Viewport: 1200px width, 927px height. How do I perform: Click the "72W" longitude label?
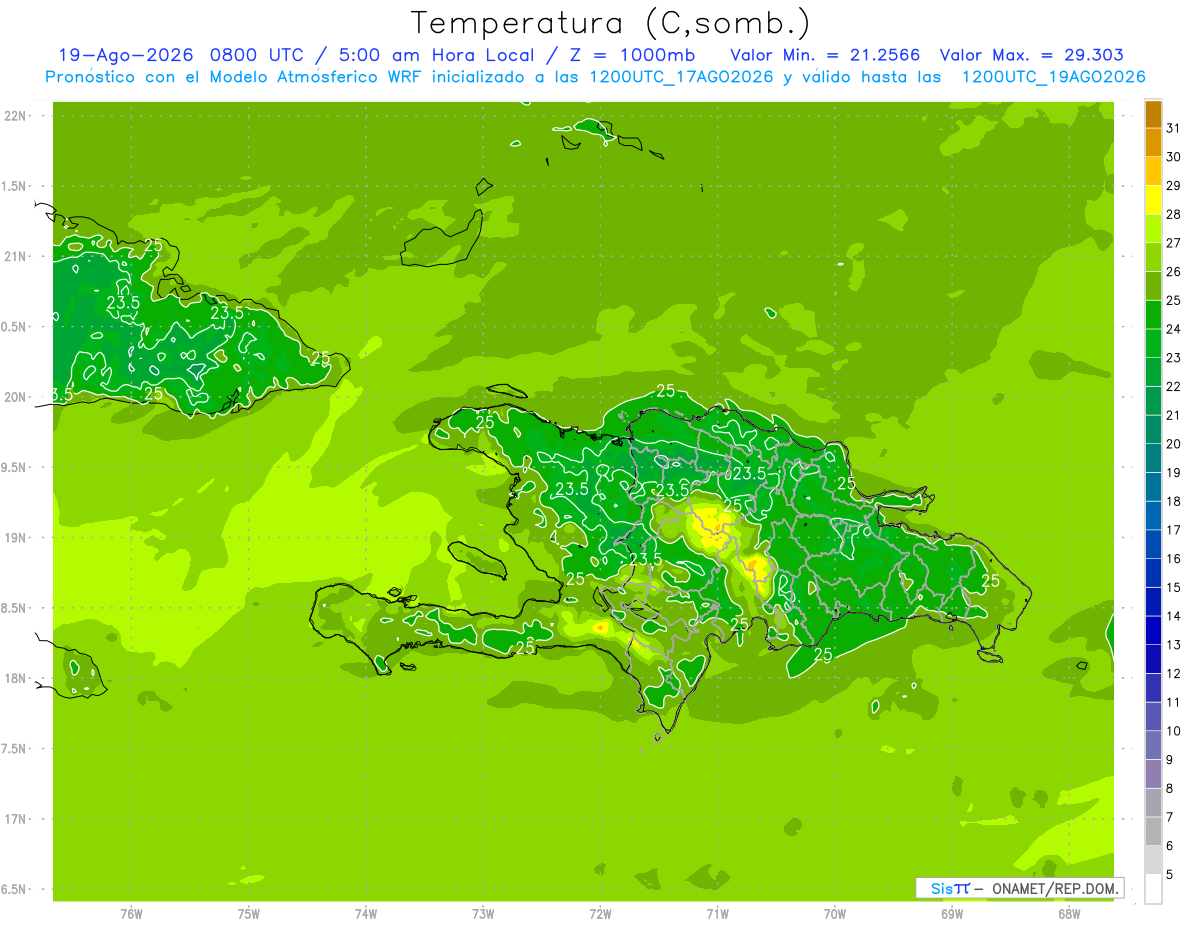(x=600, y=913)
